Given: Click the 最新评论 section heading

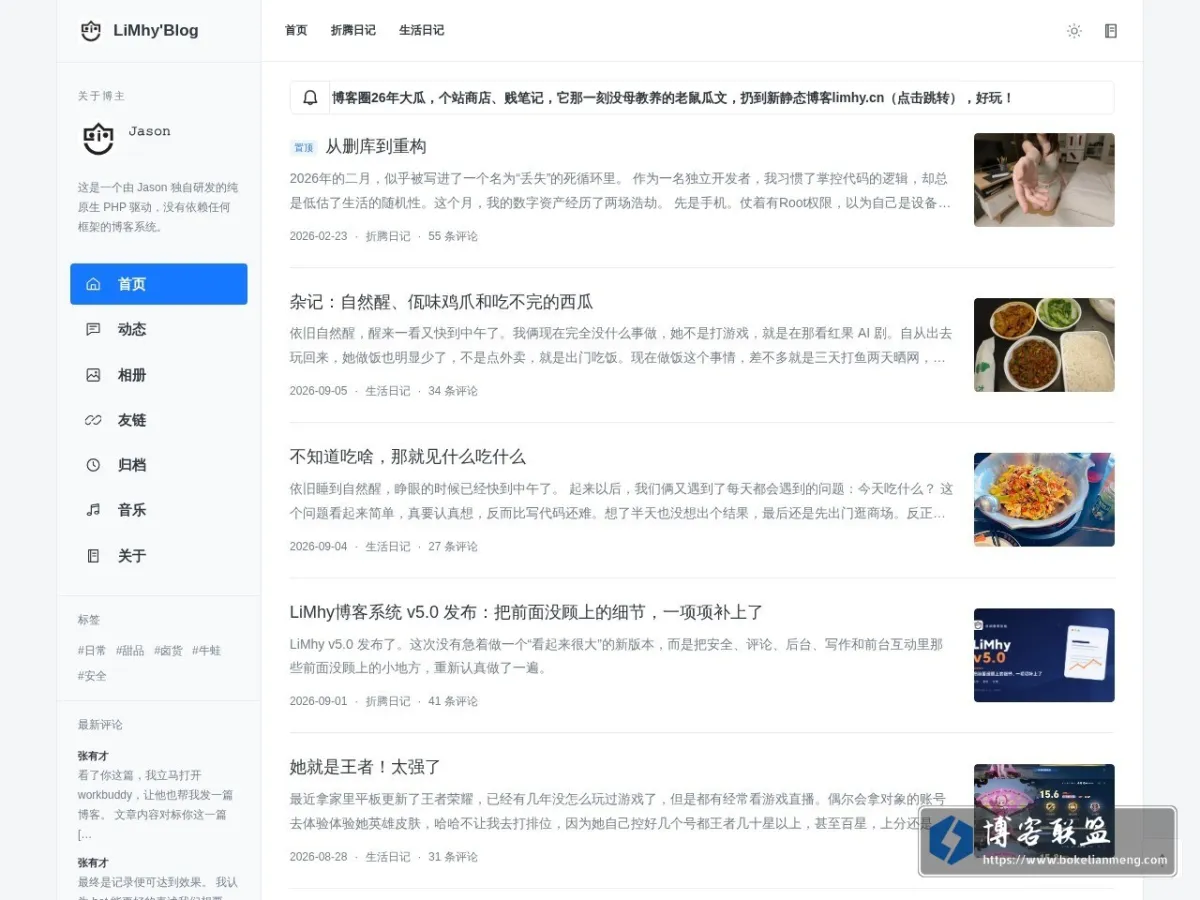Looking at the screenshot, I should (x=100, y=725).
